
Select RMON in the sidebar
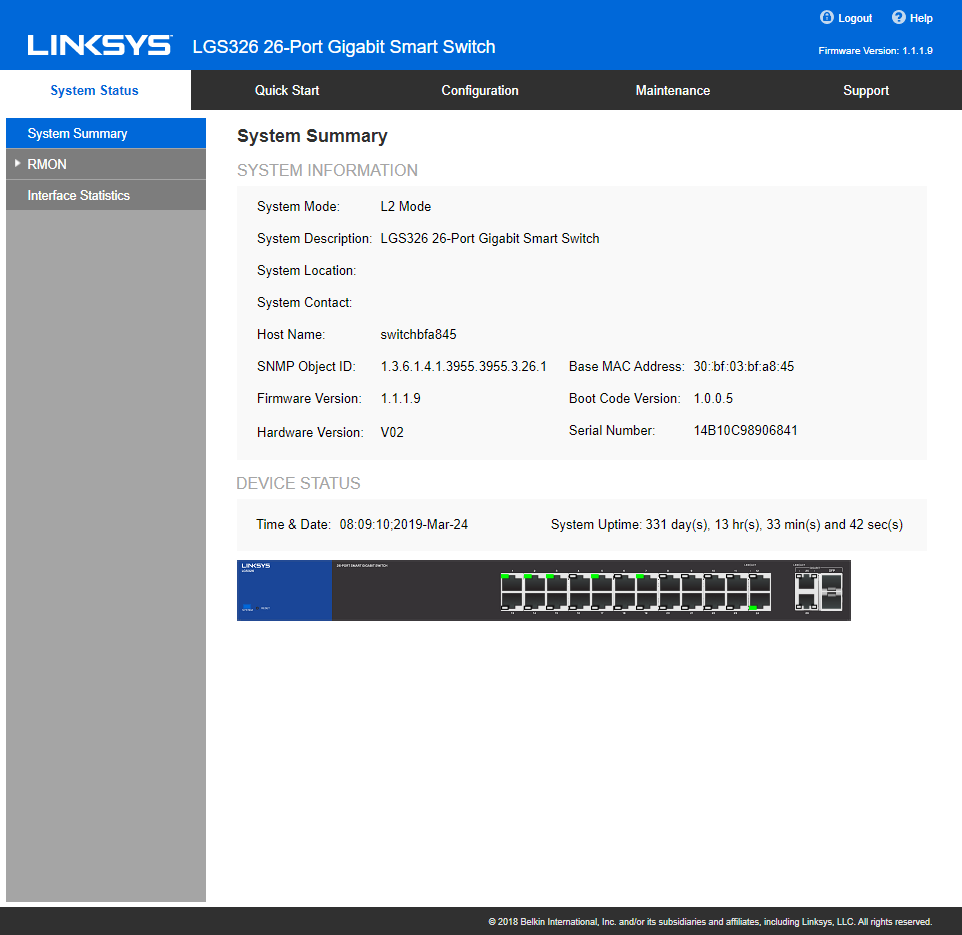point(47,164)
